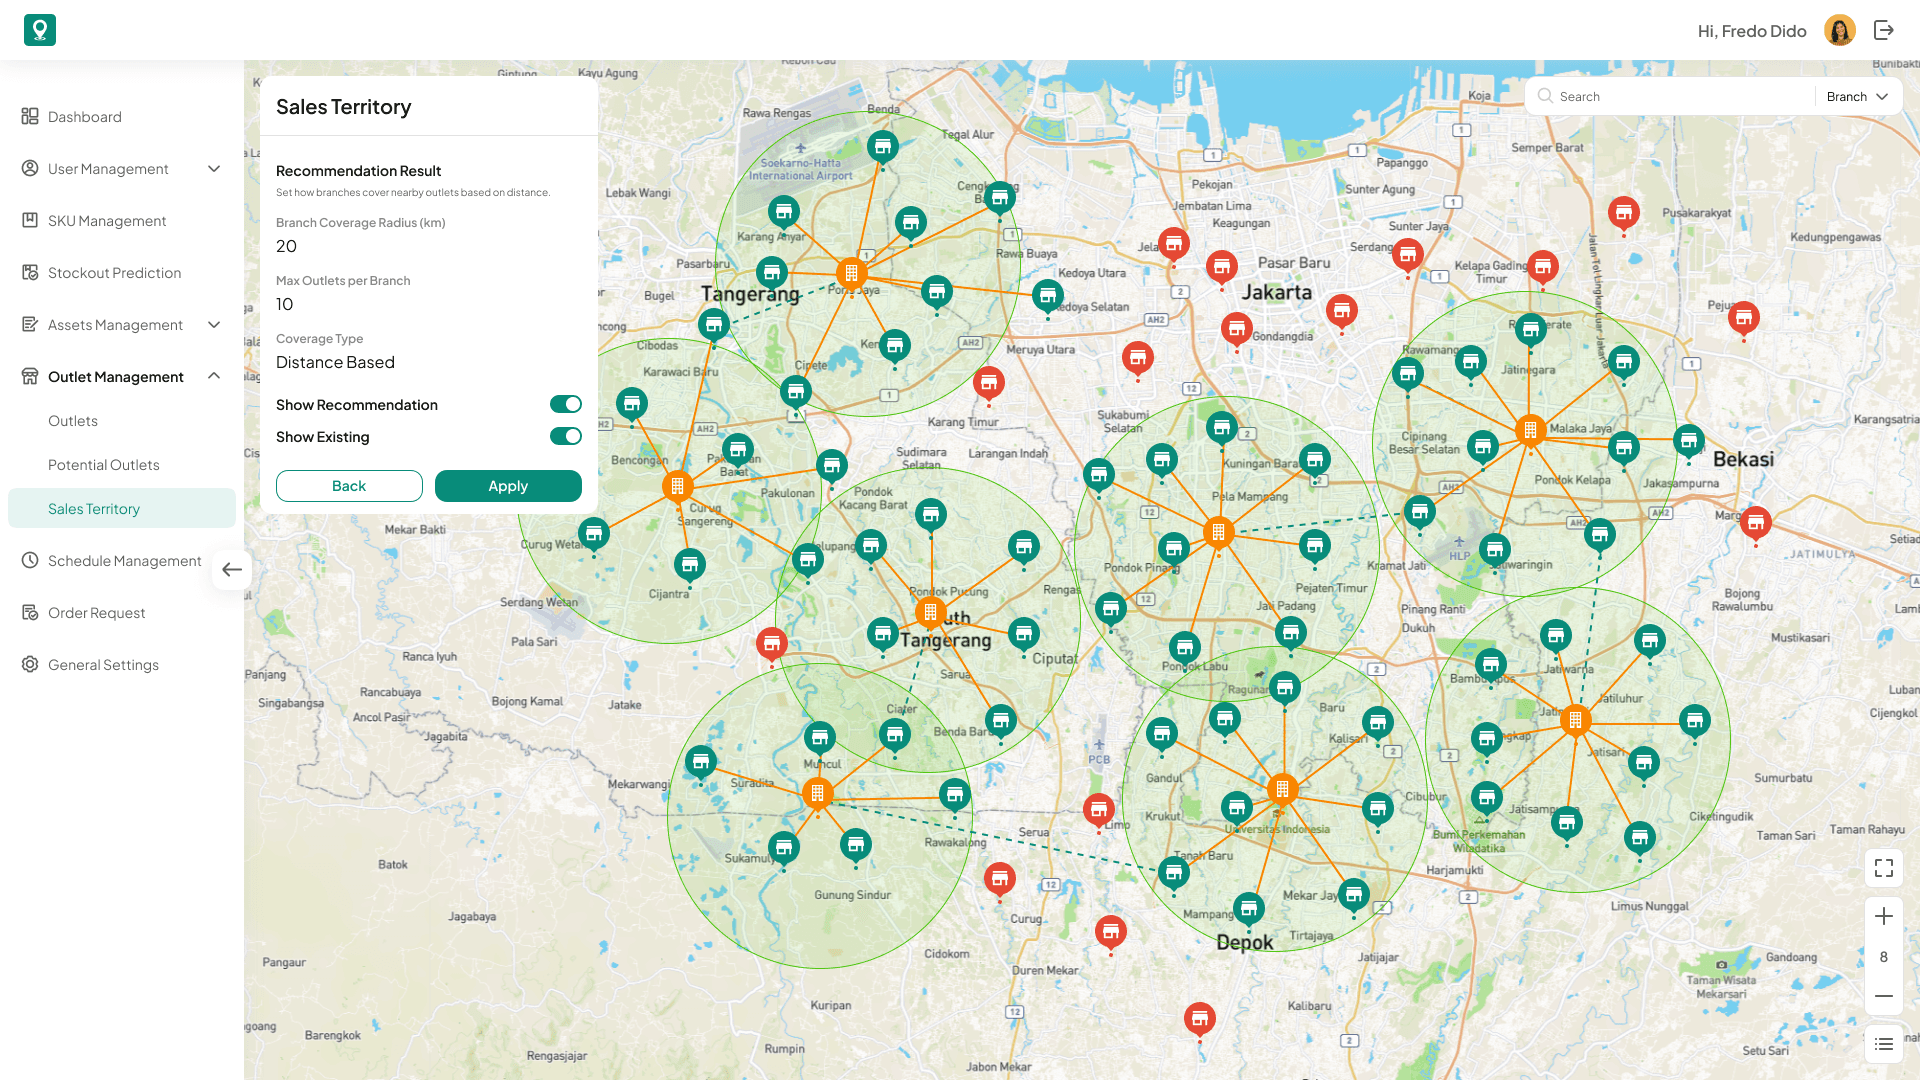Open the user profile avatar
The image size is (1920, 1080).
tap(1840, 30)
